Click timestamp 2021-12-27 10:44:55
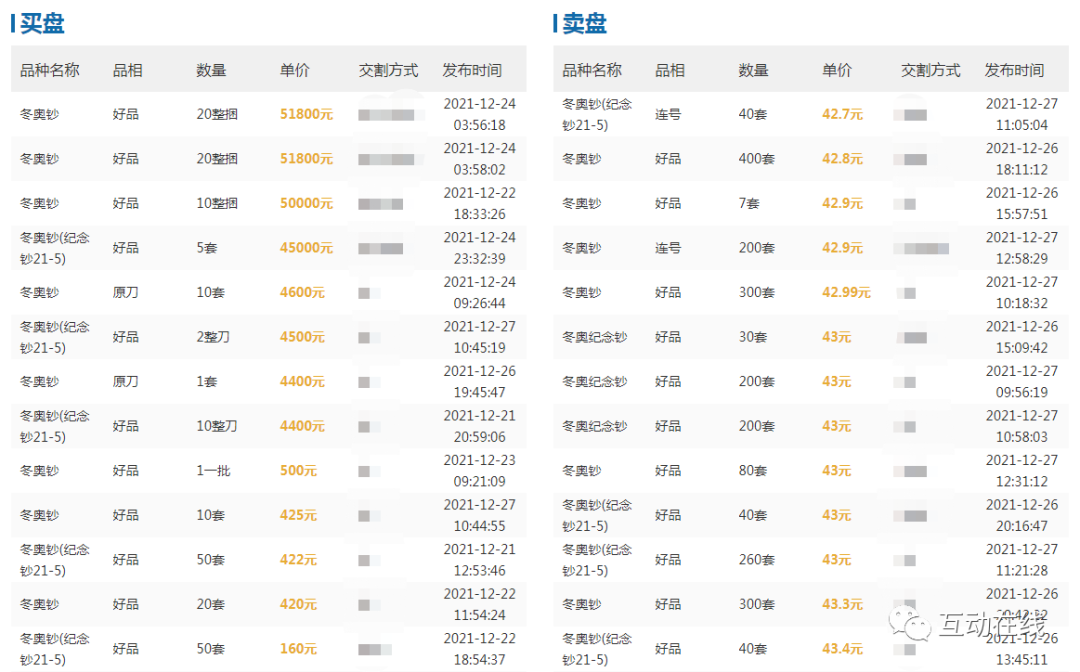The height and width of the screenshot is (672, 1080). [x=479, y=515]
